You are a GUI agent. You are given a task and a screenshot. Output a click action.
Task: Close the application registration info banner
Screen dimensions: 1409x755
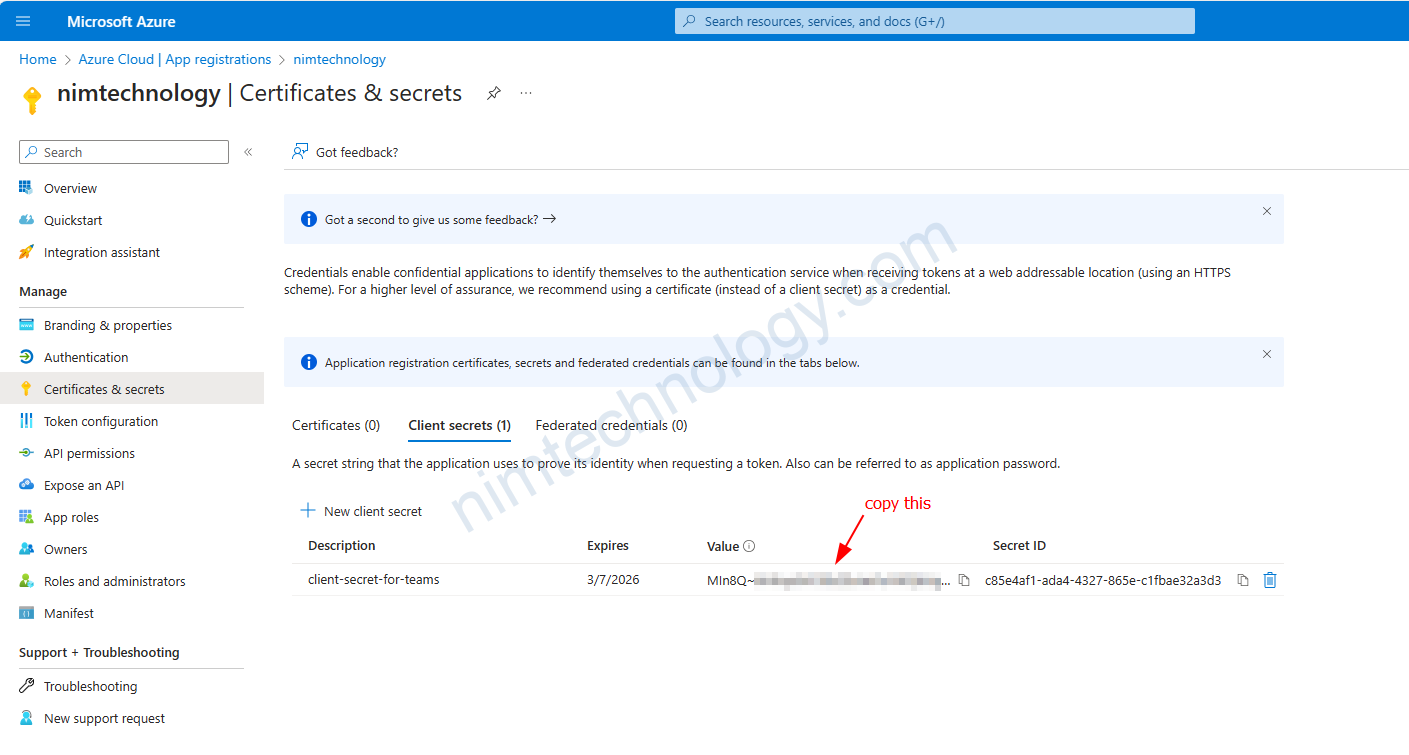point(1266,354)
